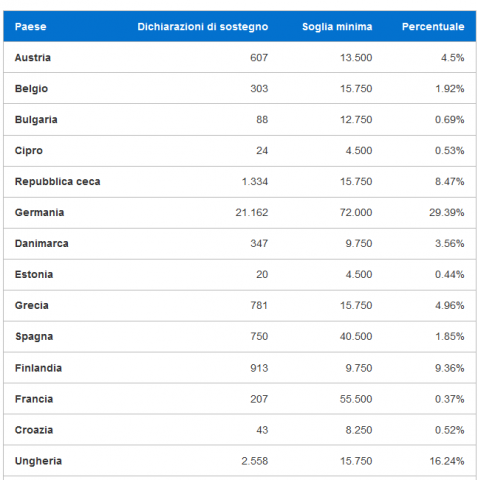The width and height of the screenshot is (478, 480).
Task: Select the Belgio country cell
Action: 31,89
